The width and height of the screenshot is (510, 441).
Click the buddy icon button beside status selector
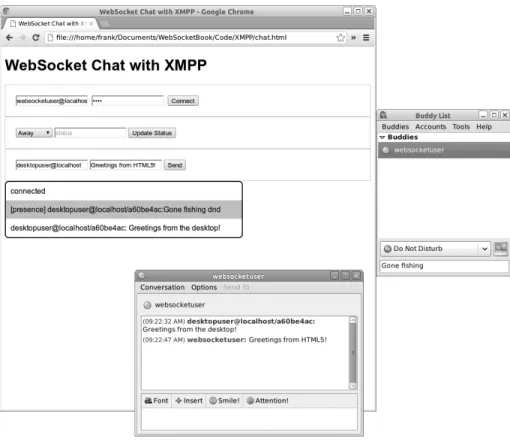501,249
